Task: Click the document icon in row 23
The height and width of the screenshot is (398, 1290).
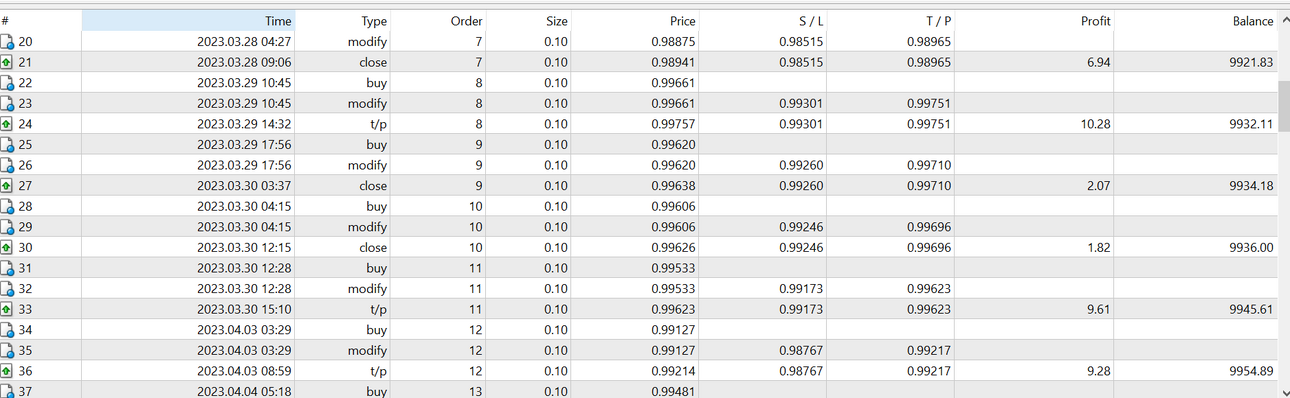Action: point(7,103)
